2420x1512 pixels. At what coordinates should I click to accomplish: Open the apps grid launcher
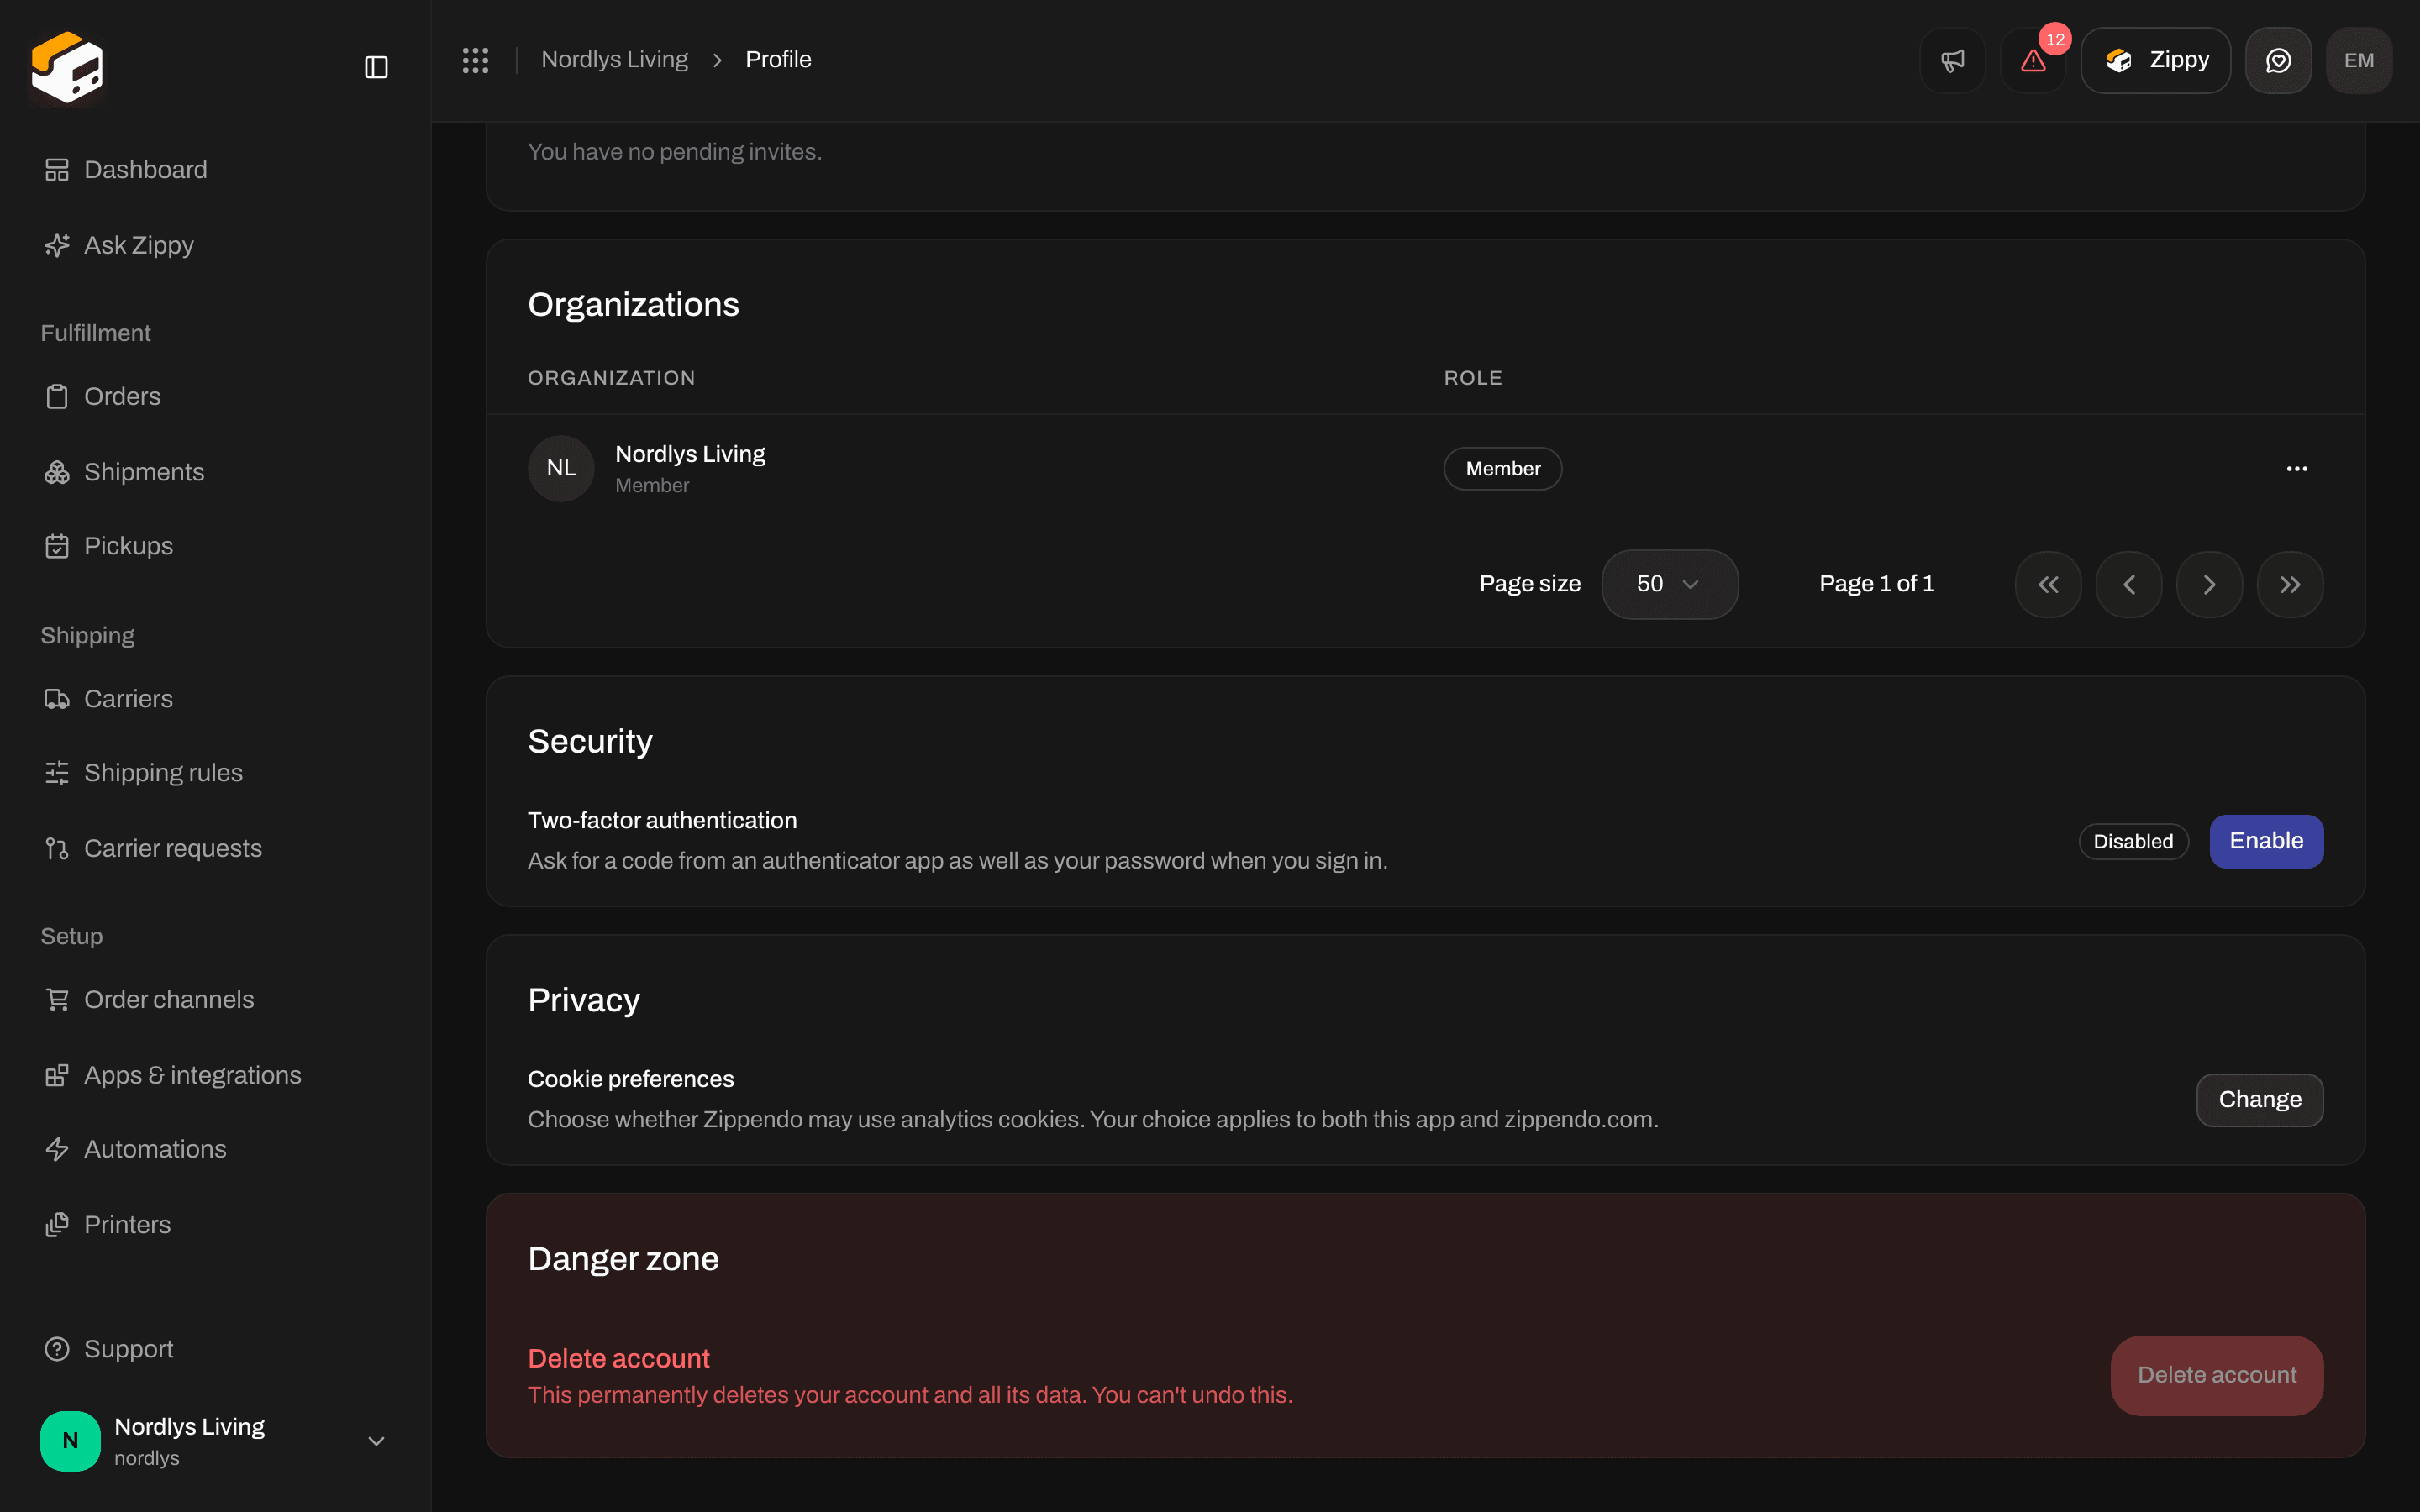click(x=475, y=60)
